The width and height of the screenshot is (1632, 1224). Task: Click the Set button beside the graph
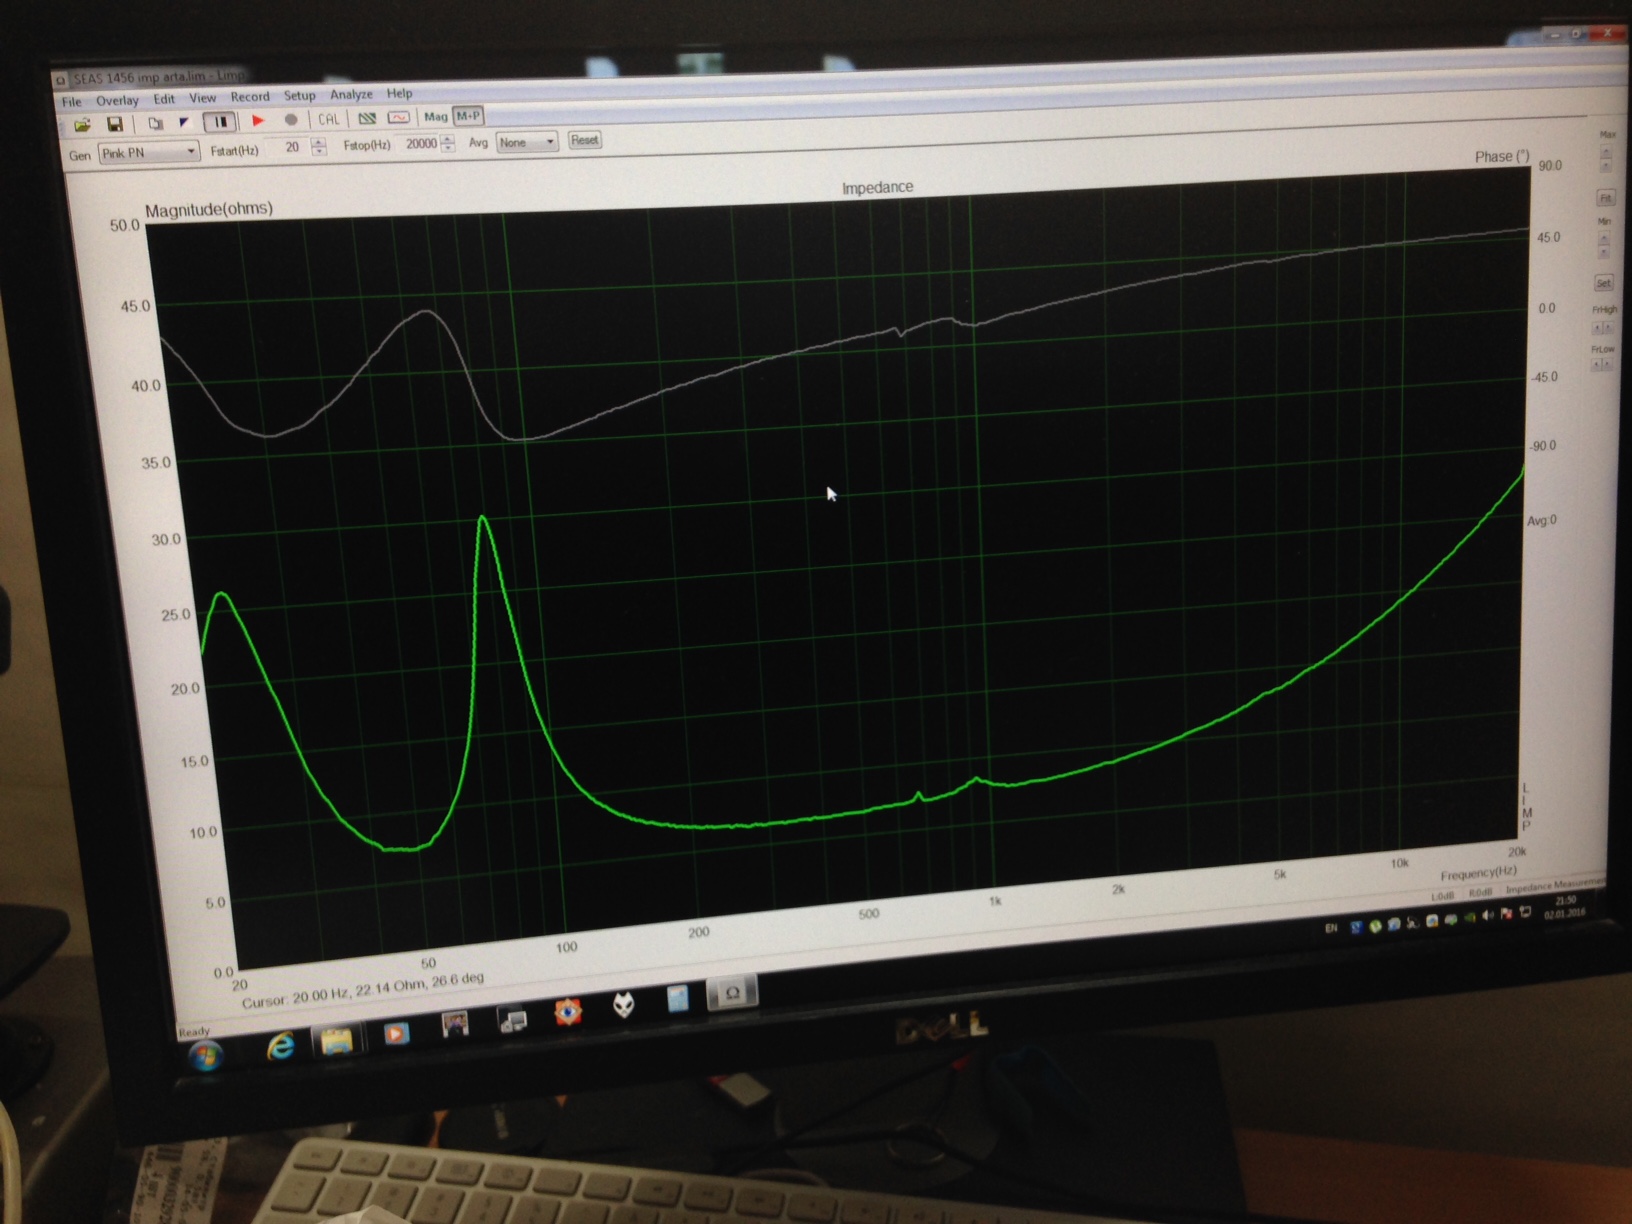(1603, 283)
